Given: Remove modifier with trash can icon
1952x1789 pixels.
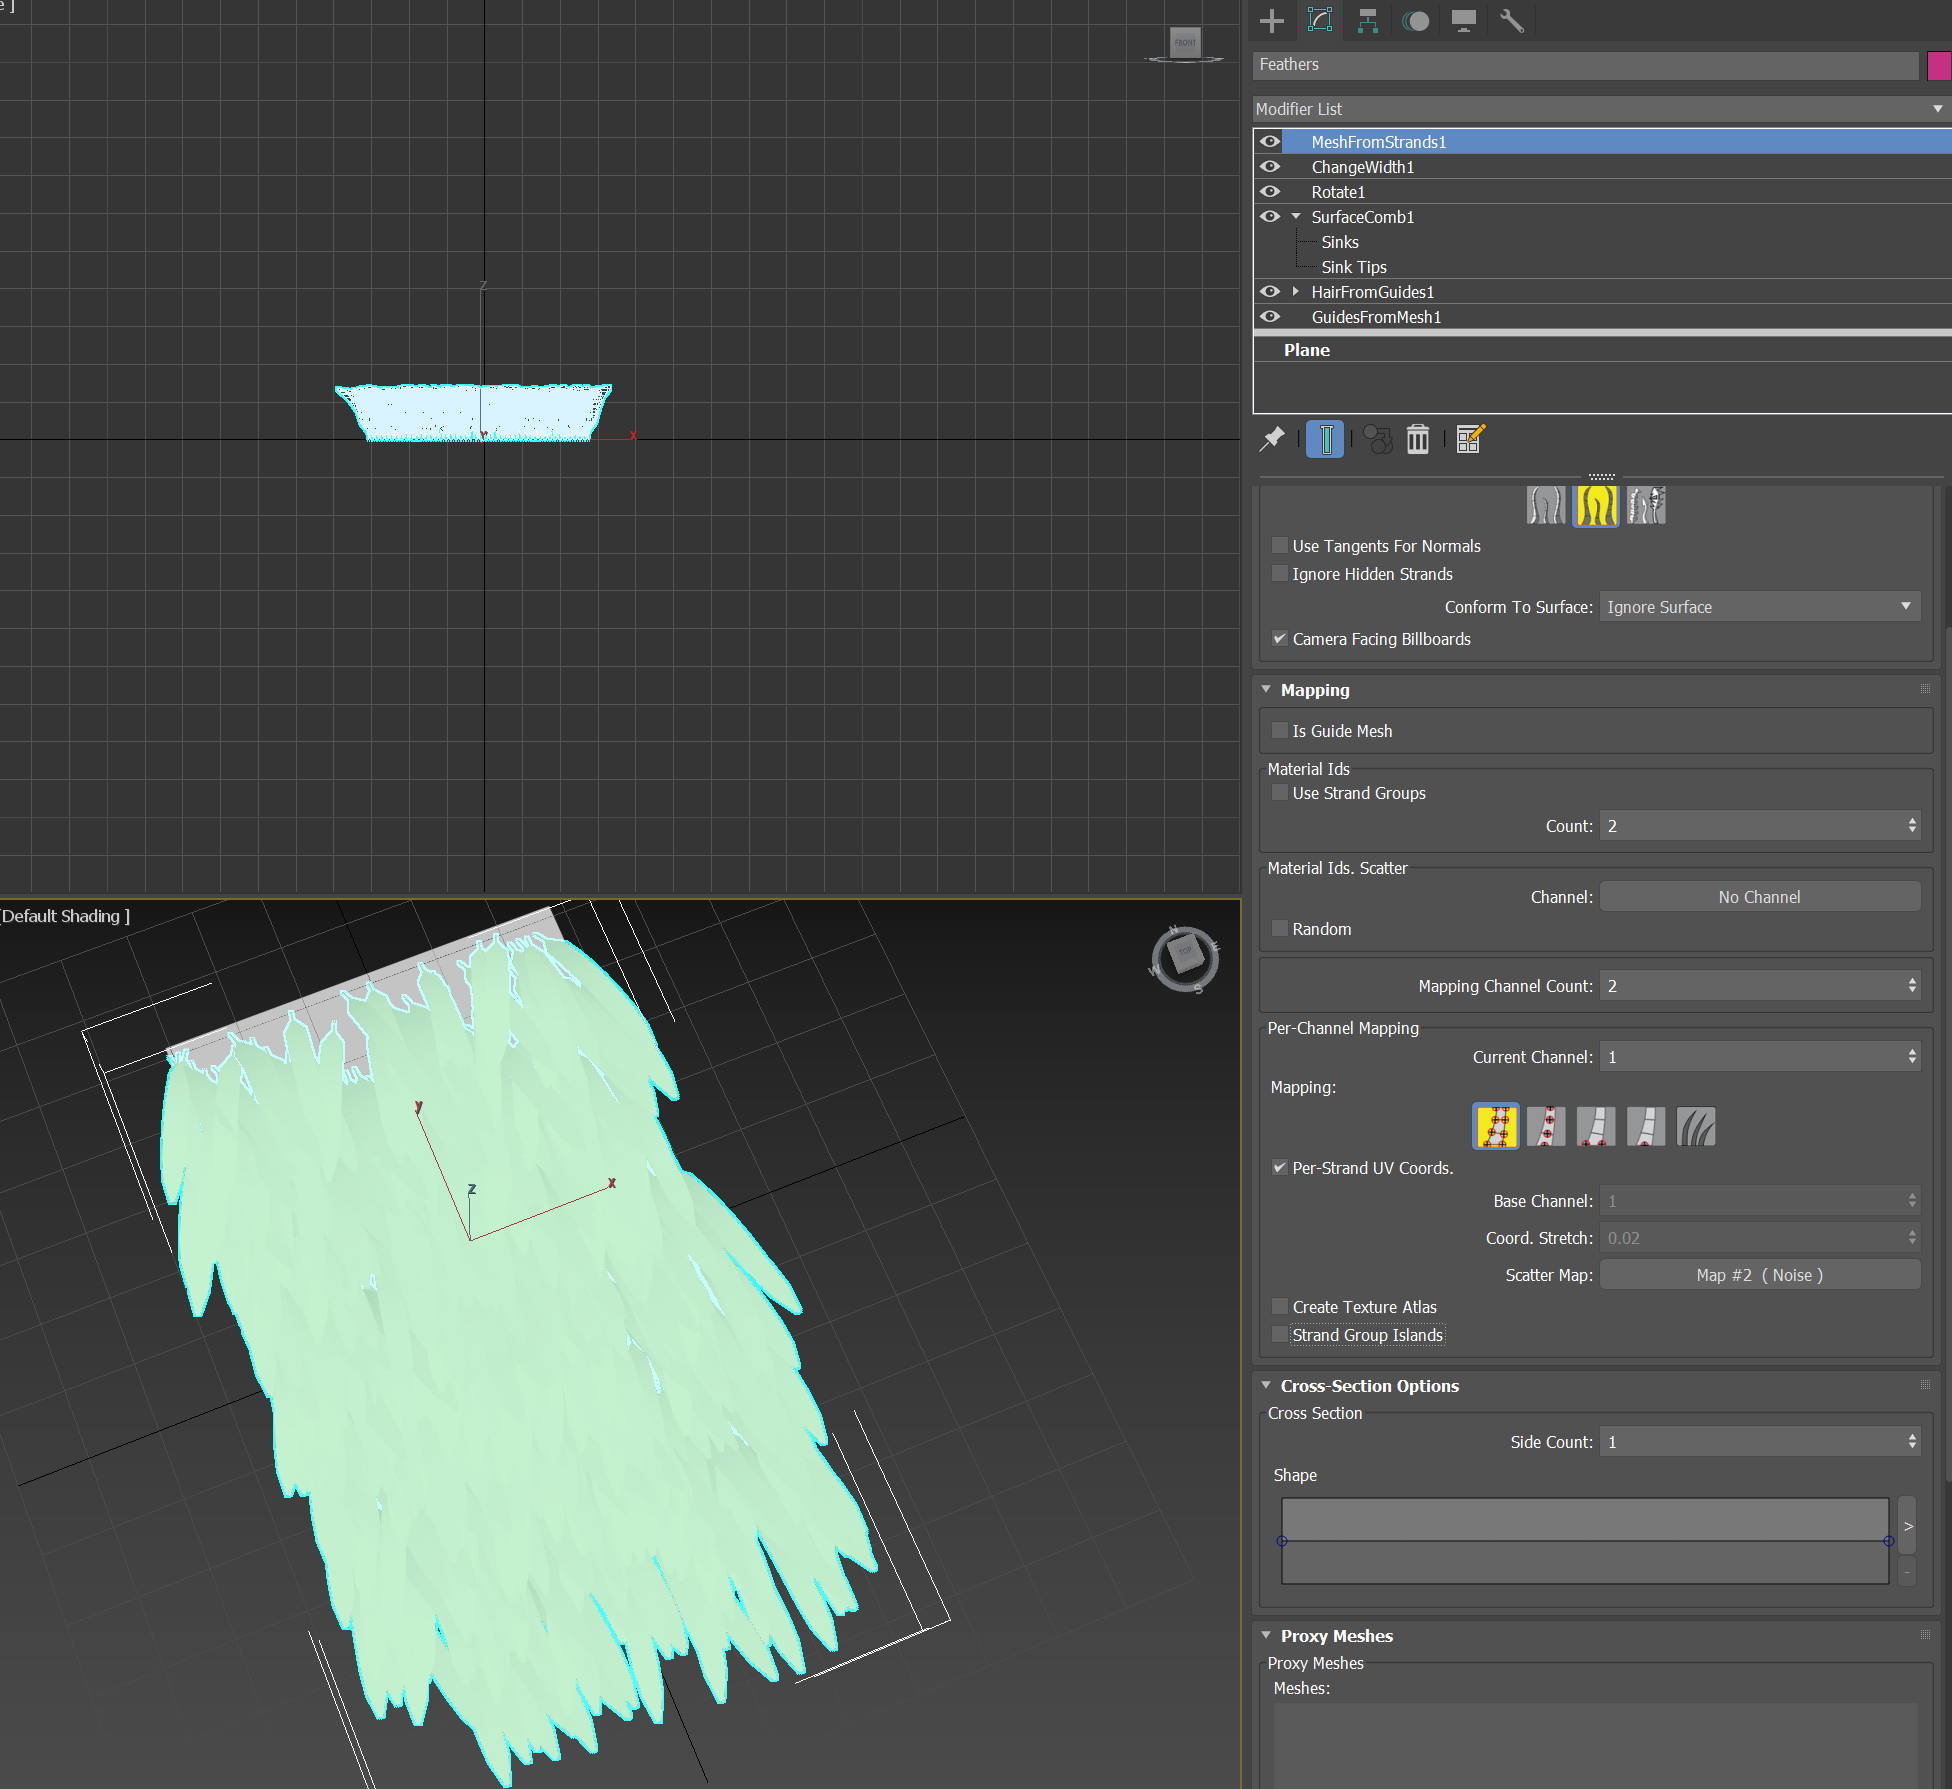Looking at the screenshot, I should pyautogui.click(x=1417, y=439).
